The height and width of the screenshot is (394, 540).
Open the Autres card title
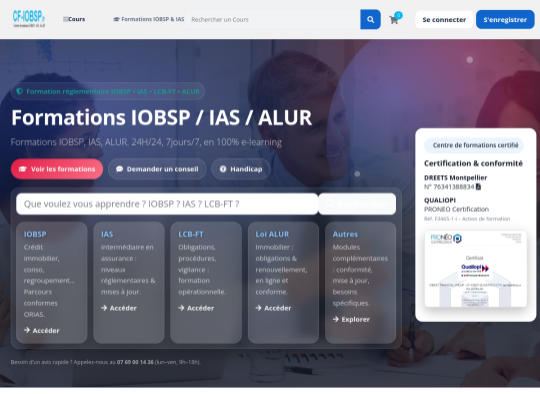[x=345, y=234]
